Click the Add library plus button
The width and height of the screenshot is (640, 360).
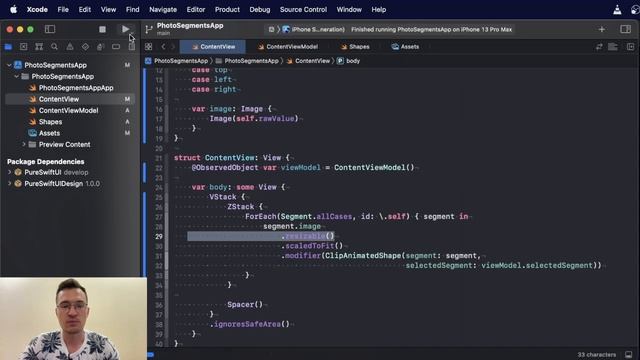pos(602,29)
